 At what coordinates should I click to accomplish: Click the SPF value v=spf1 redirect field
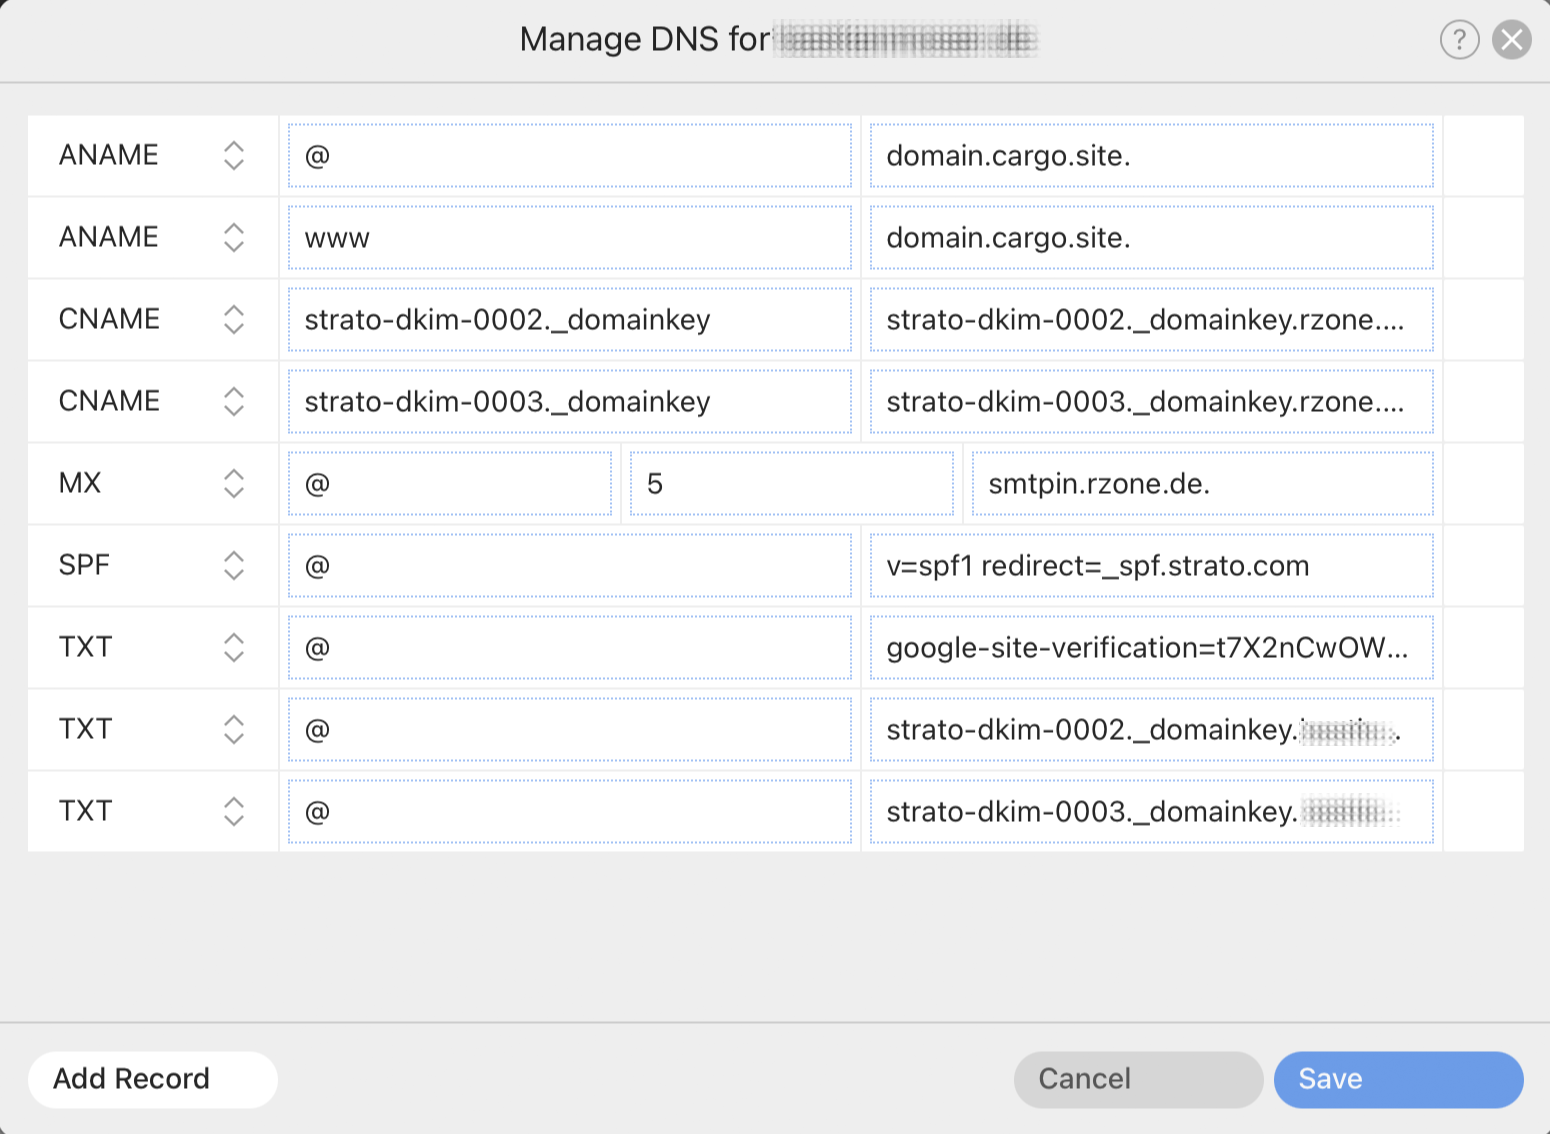pyautogui.click(x=1151, y=566)
